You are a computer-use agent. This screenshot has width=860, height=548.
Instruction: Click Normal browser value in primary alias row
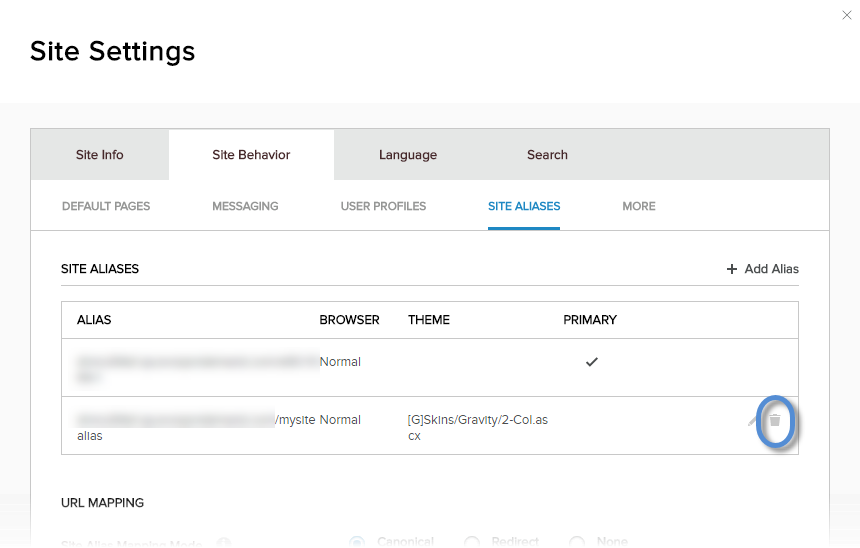point(340,362)
